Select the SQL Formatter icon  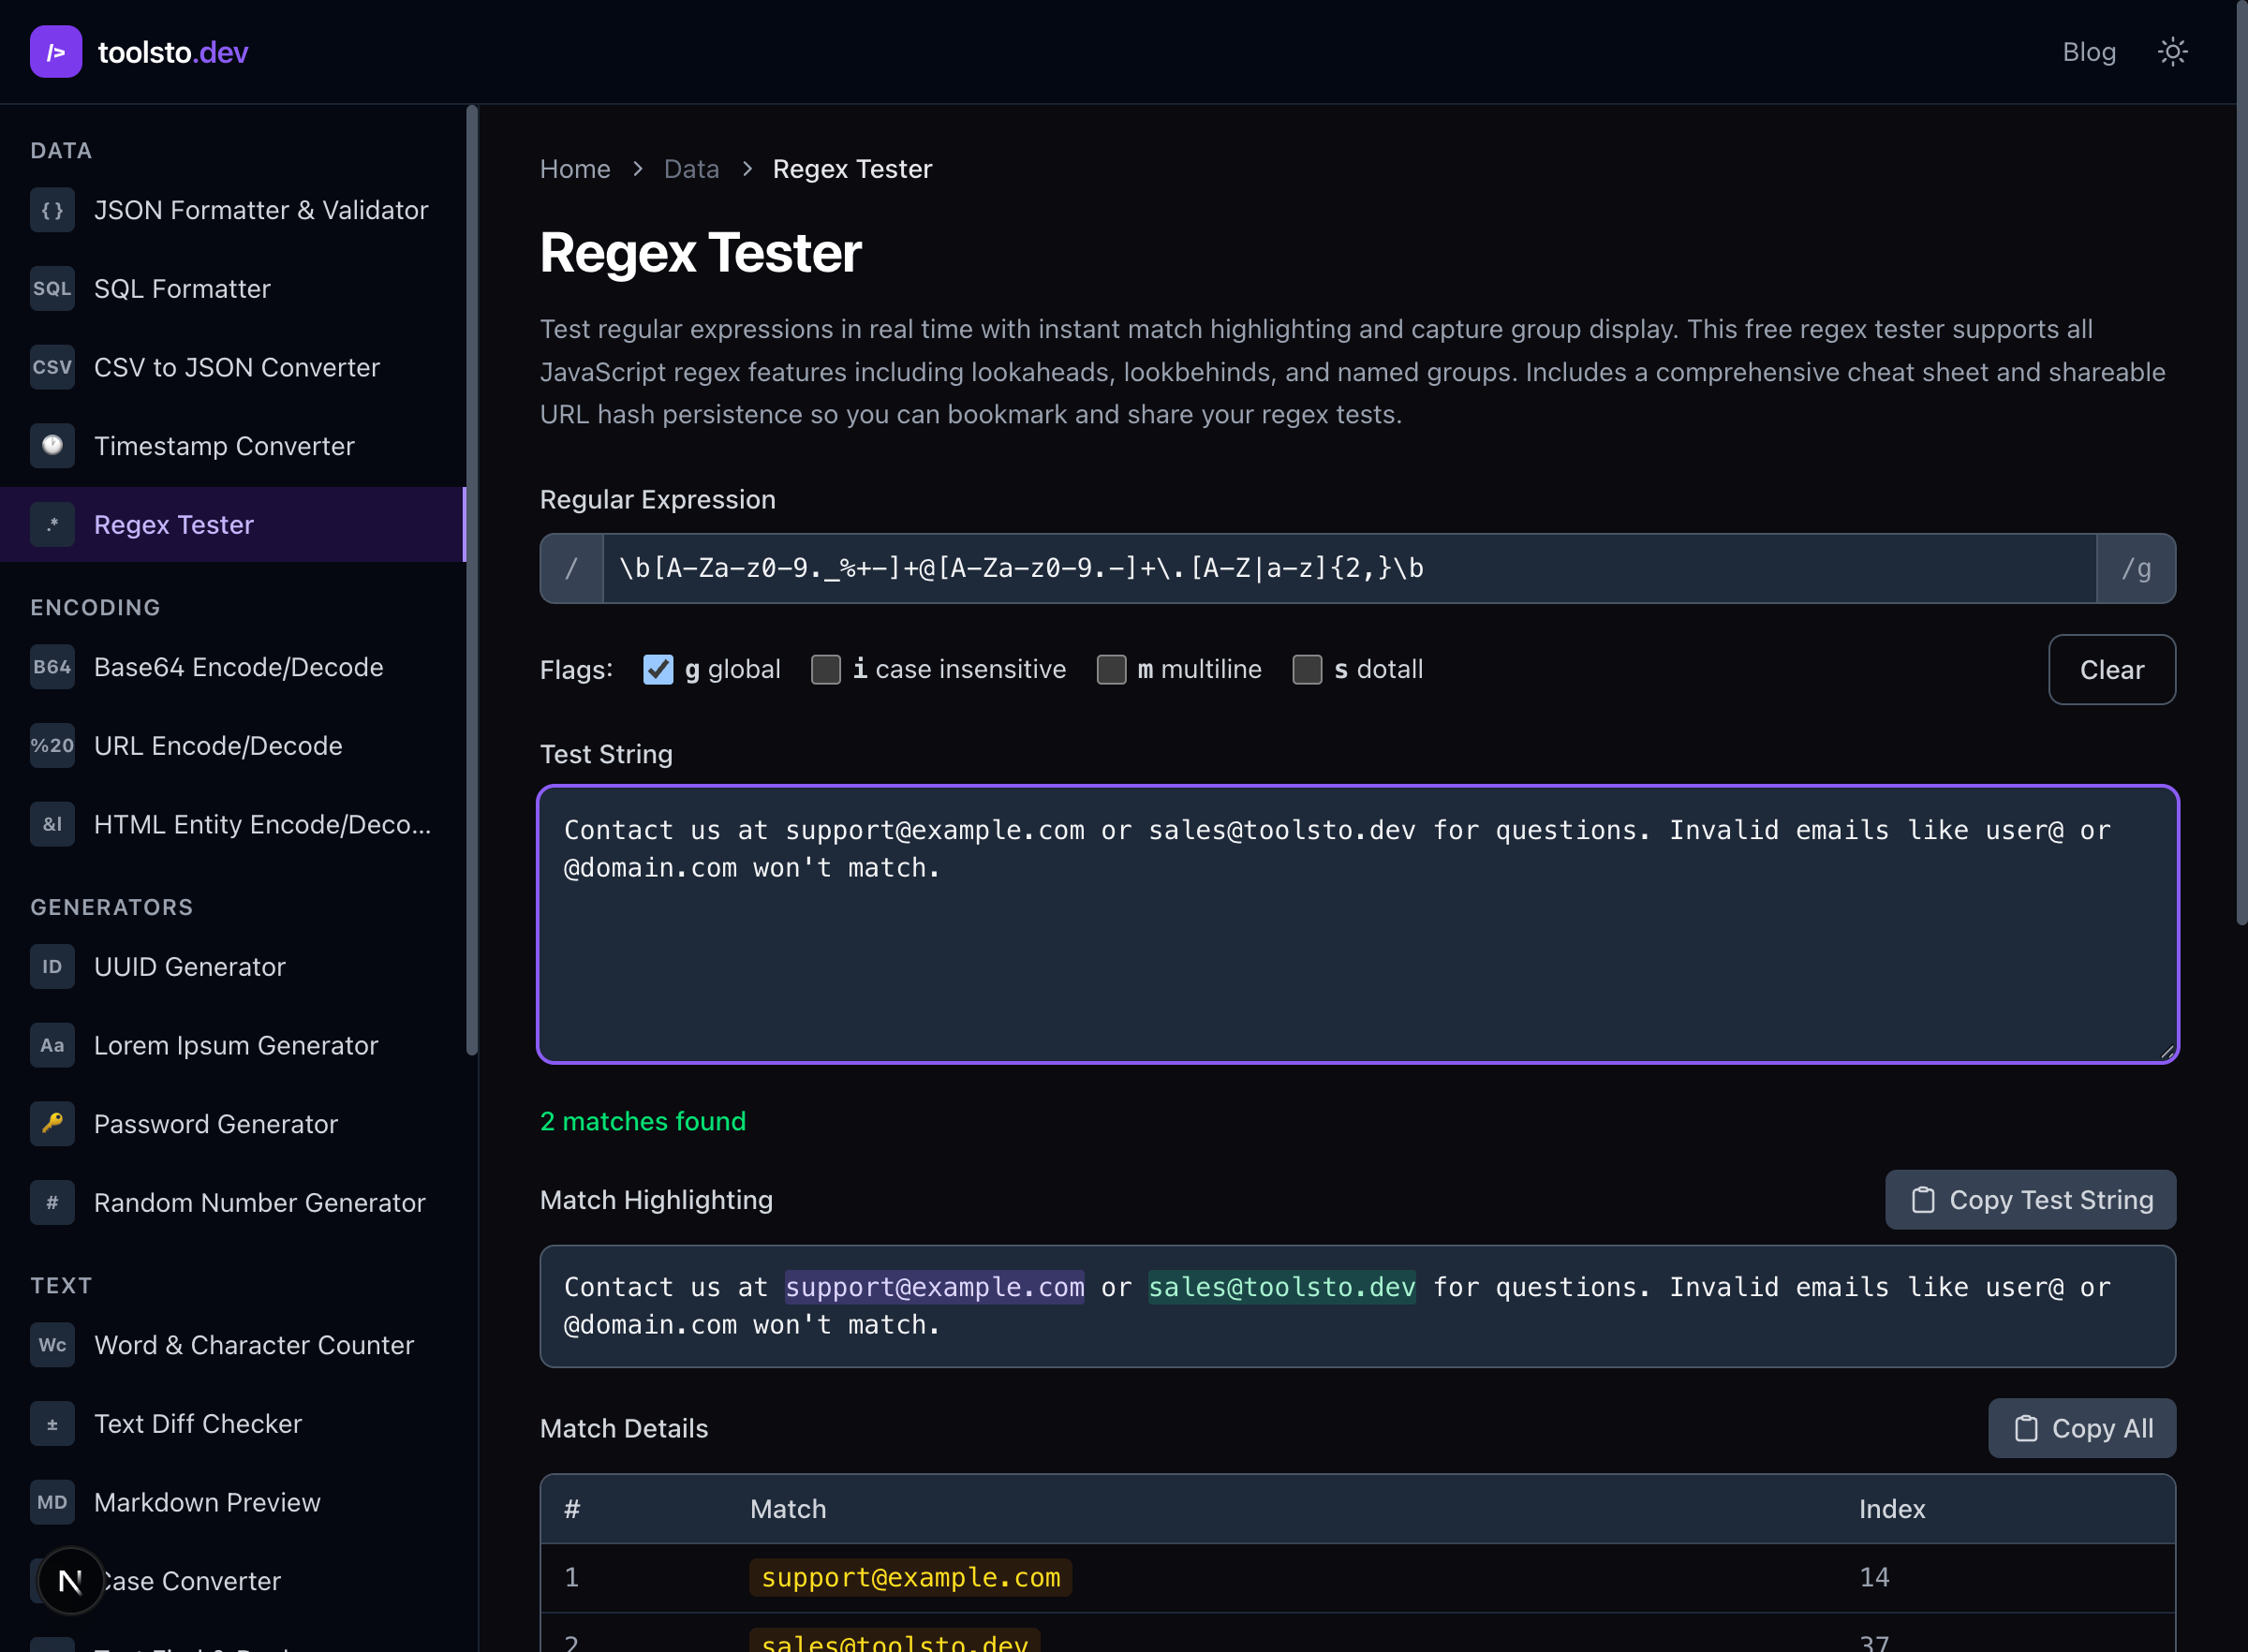coord(52,288)
